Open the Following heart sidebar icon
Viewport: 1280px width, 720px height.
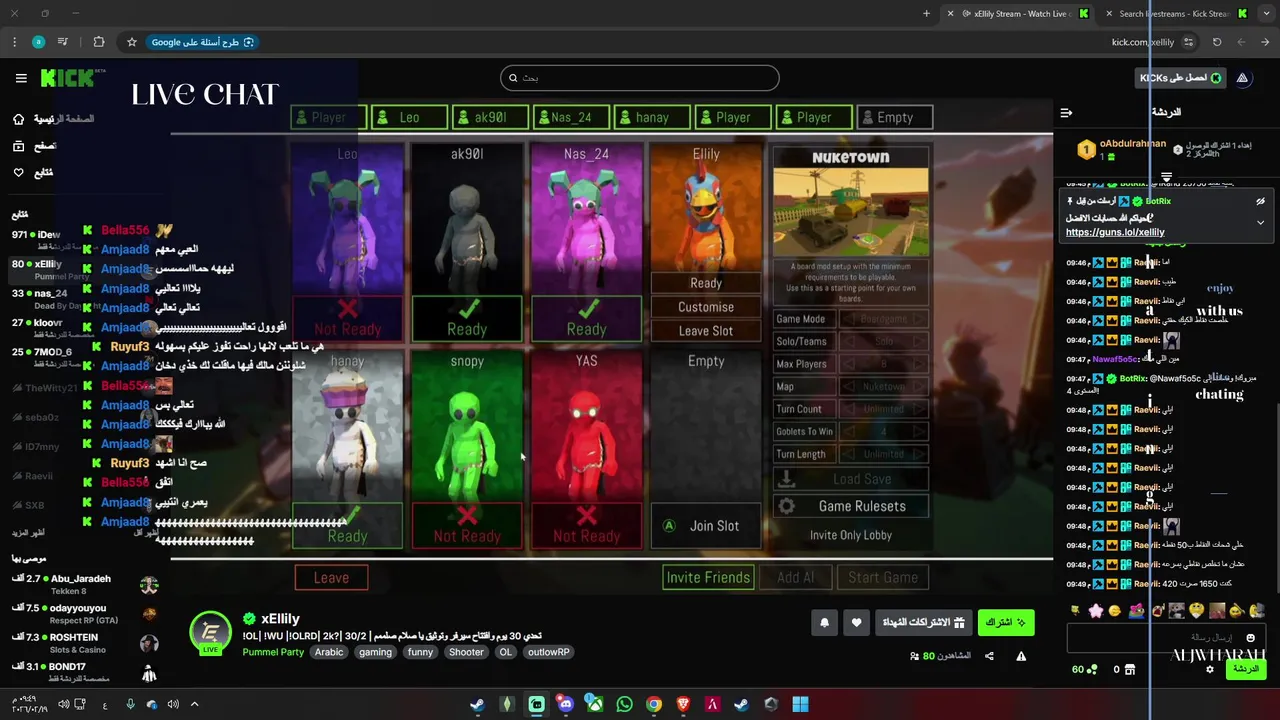tap(18, 173)
